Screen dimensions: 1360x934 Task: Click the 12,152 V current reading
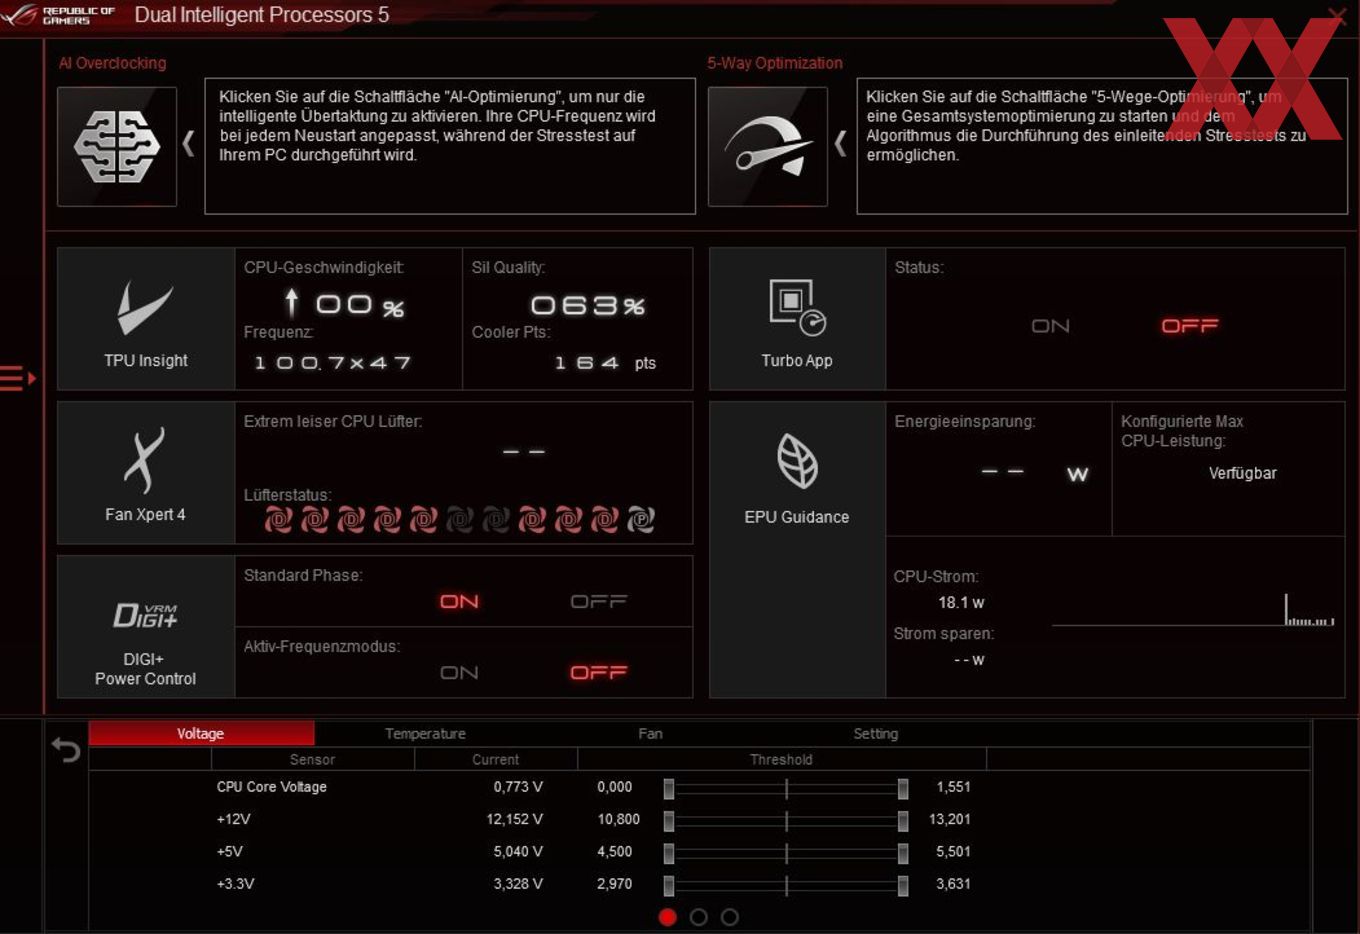[x=515, y=819]
